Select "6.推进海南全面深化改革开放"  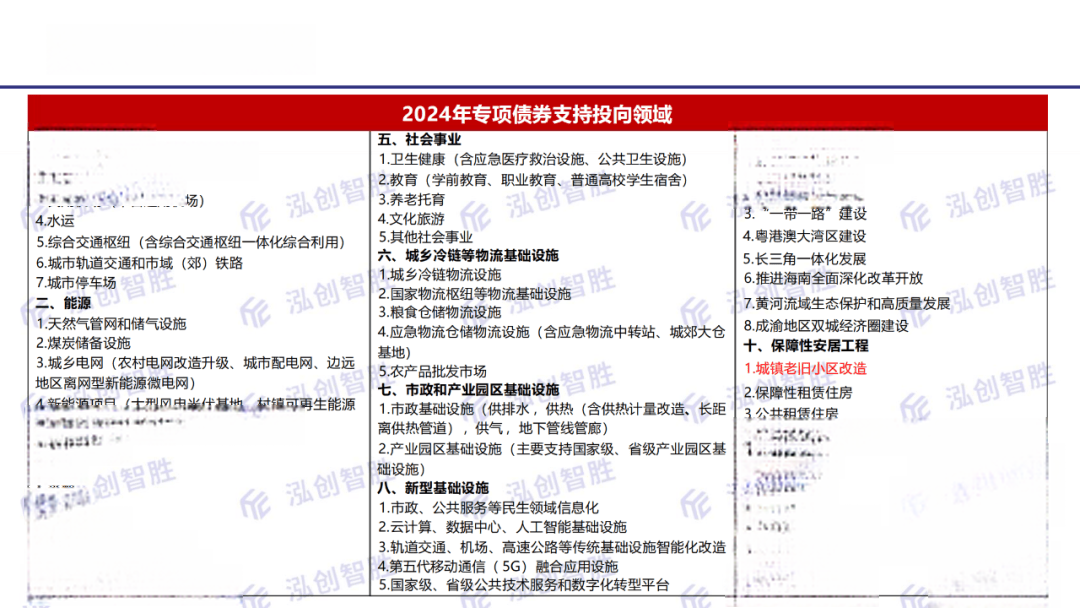click(833, 278)
